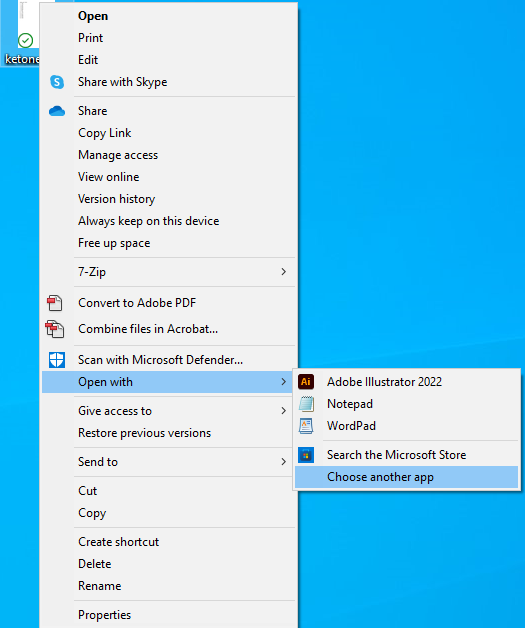Click the Notepad icon in submenu
Image resolution: width=525 pixels, height=628 pixels.
pyautogui.click(x=306, y=404)
